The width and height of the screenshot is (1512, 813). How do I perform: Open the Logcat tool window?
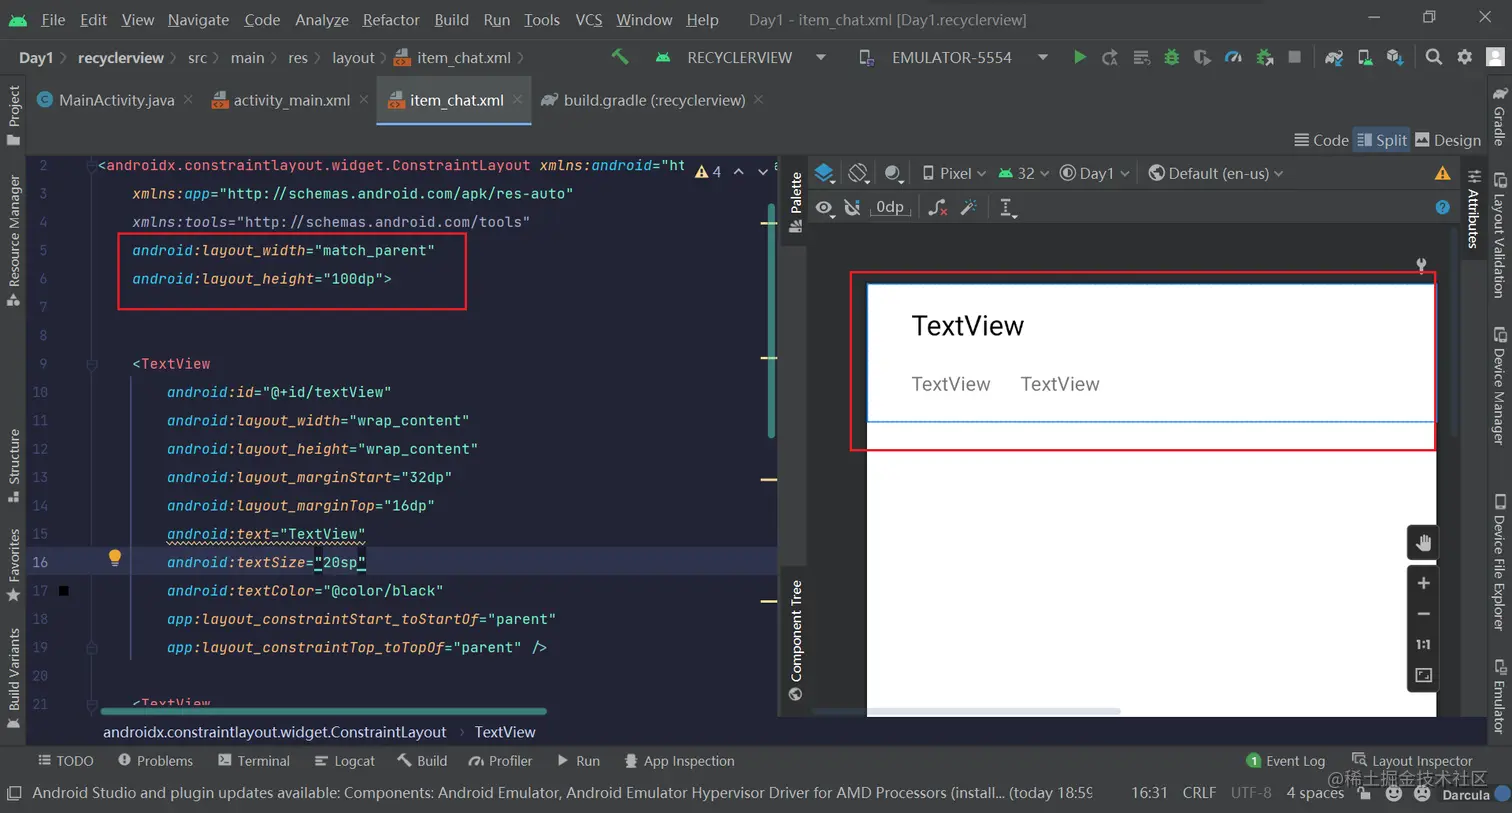(x=344, y=761)
